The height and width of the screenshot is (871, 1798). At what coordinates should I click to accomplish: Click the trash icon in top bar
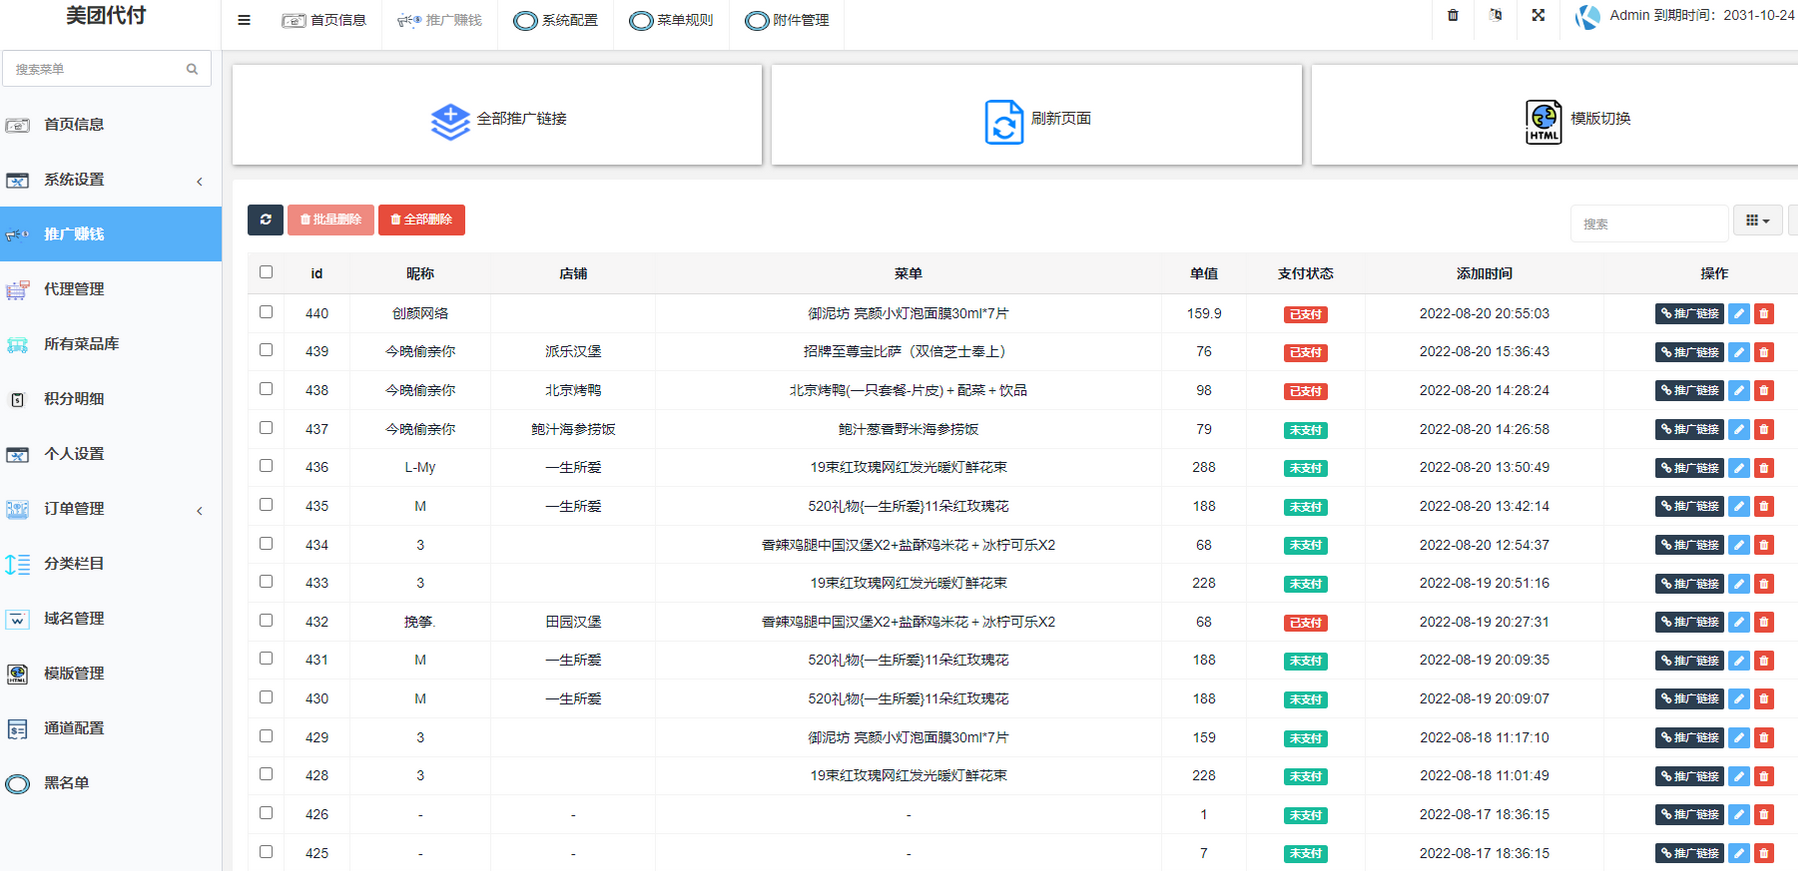click(x=1453, y=15)
